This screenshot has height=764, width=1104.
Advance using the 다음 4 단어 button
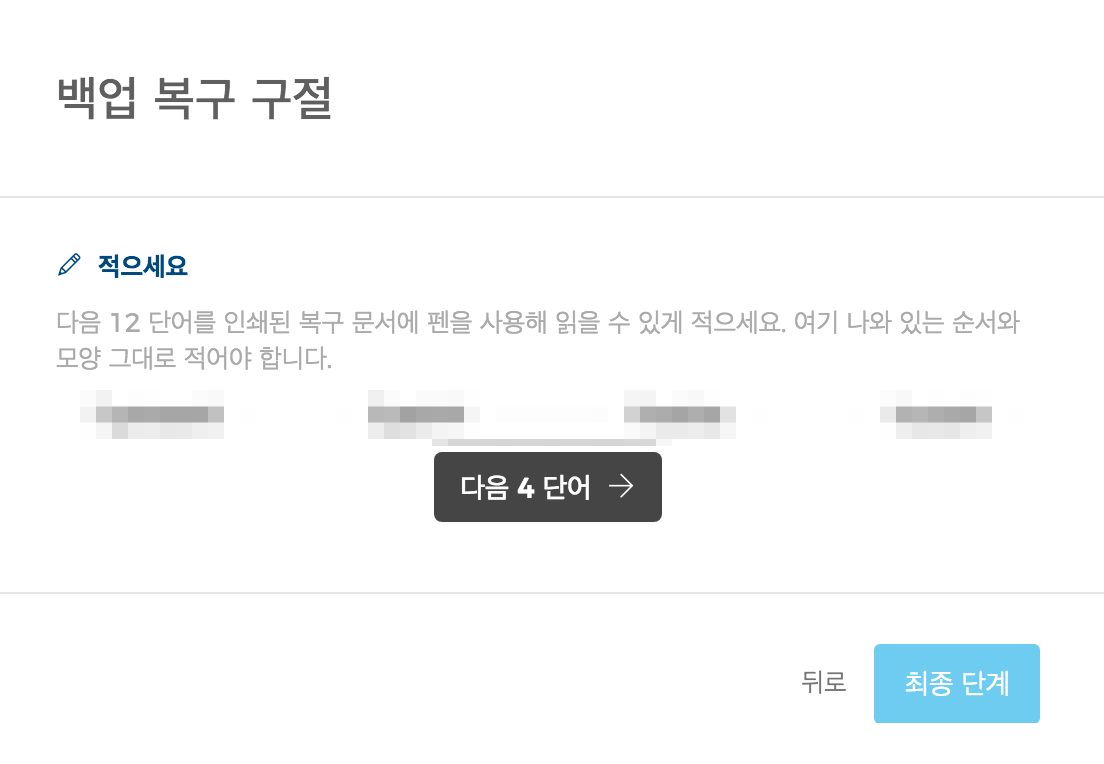pyautogui.click(x=548, y=486)
